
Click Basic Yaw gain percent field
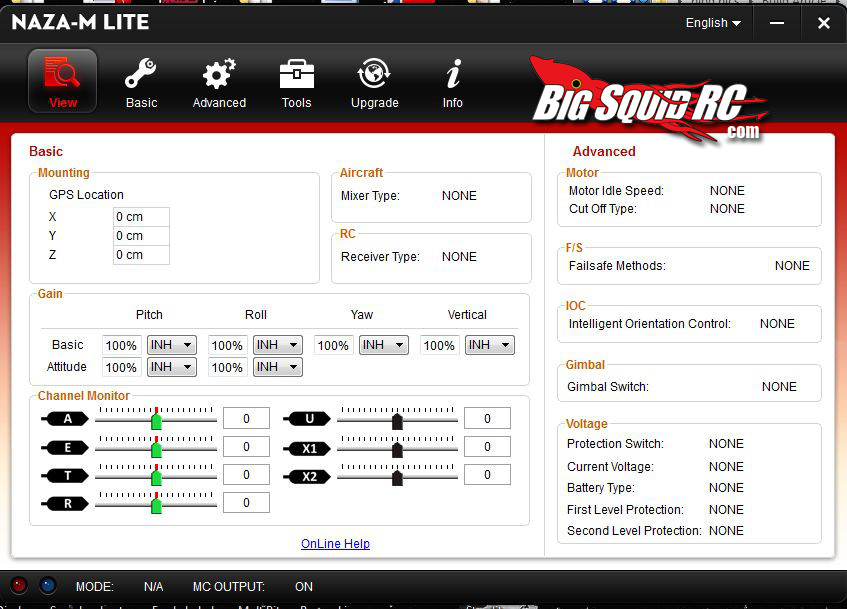[x=333, y=345]
